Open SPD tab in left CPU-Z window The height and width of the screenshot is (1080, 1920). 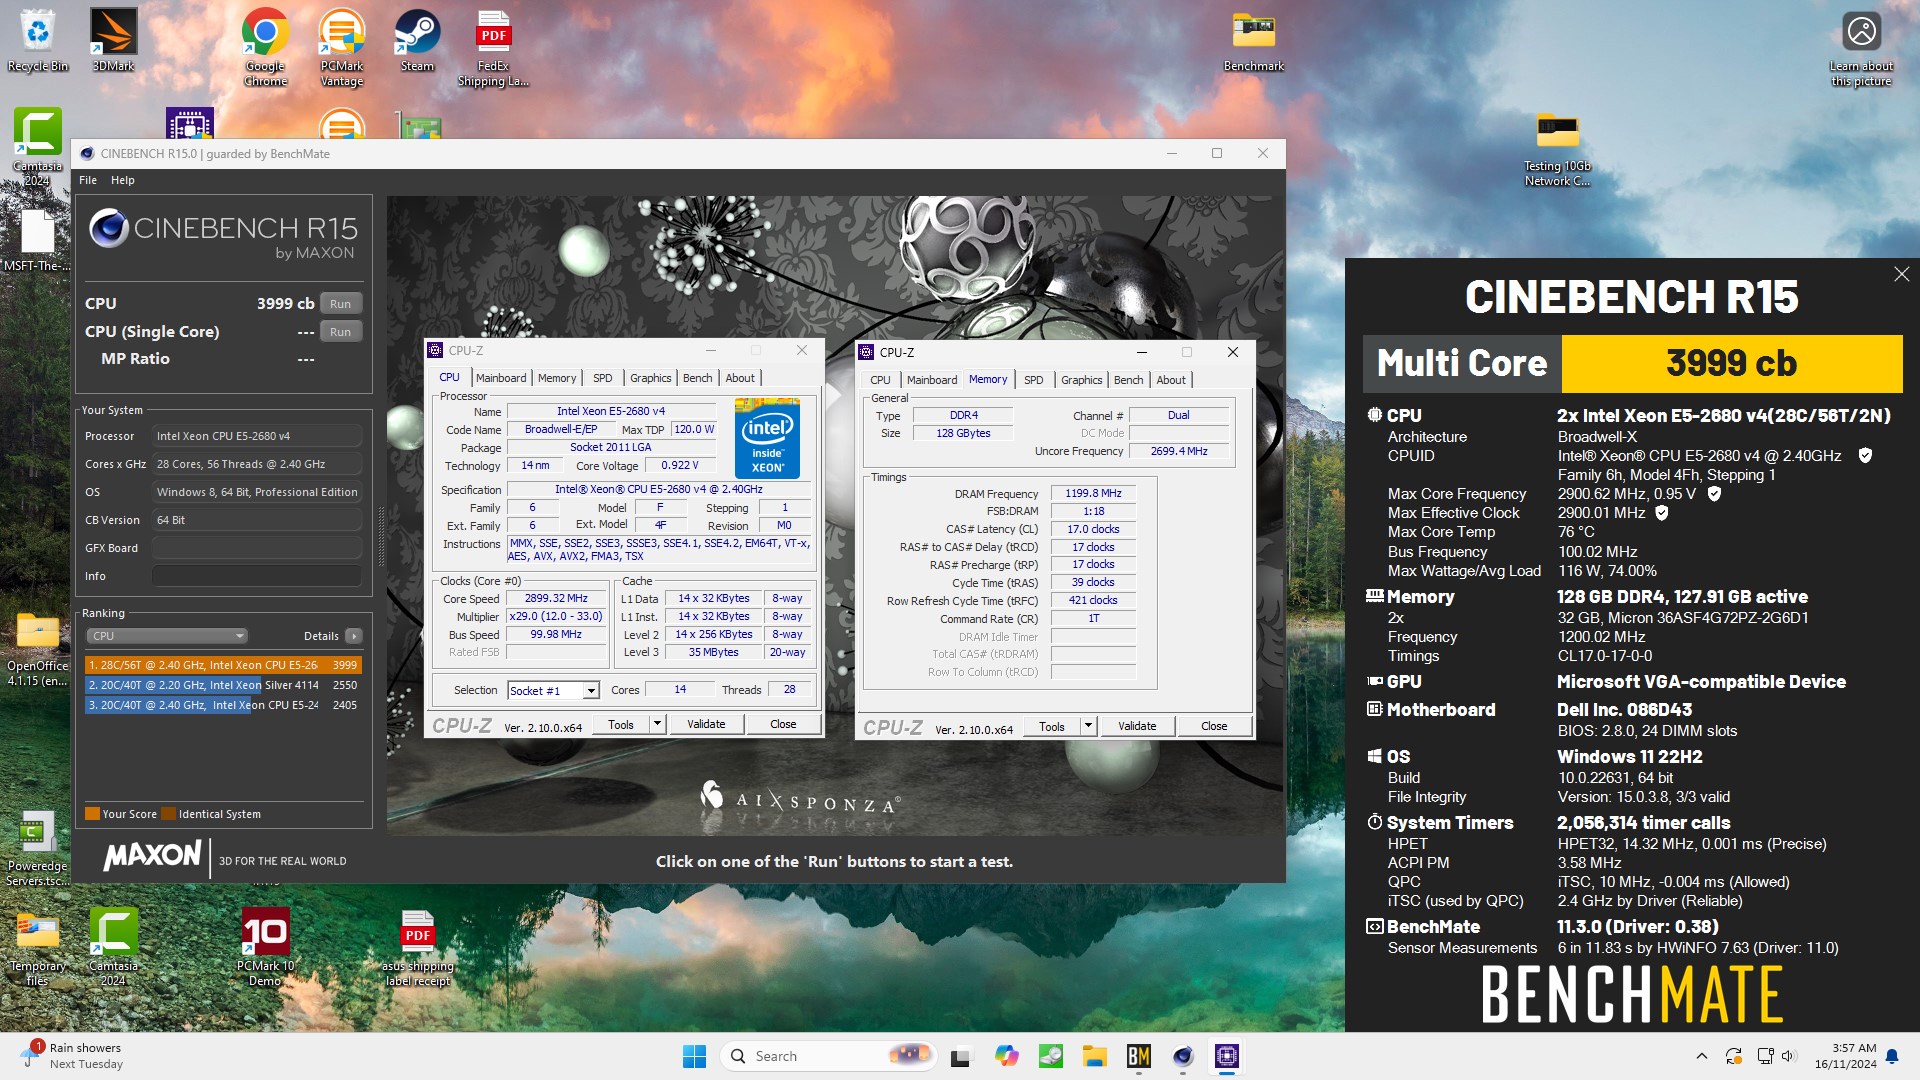click(x=602, y=378)
